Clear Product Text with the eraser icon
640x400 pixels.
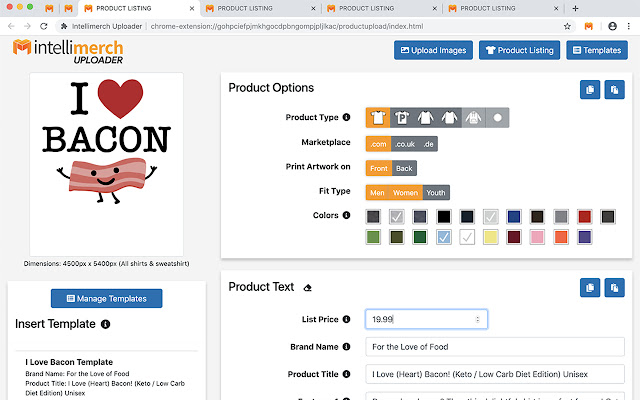pyautogui.click(x=308, y=288)
